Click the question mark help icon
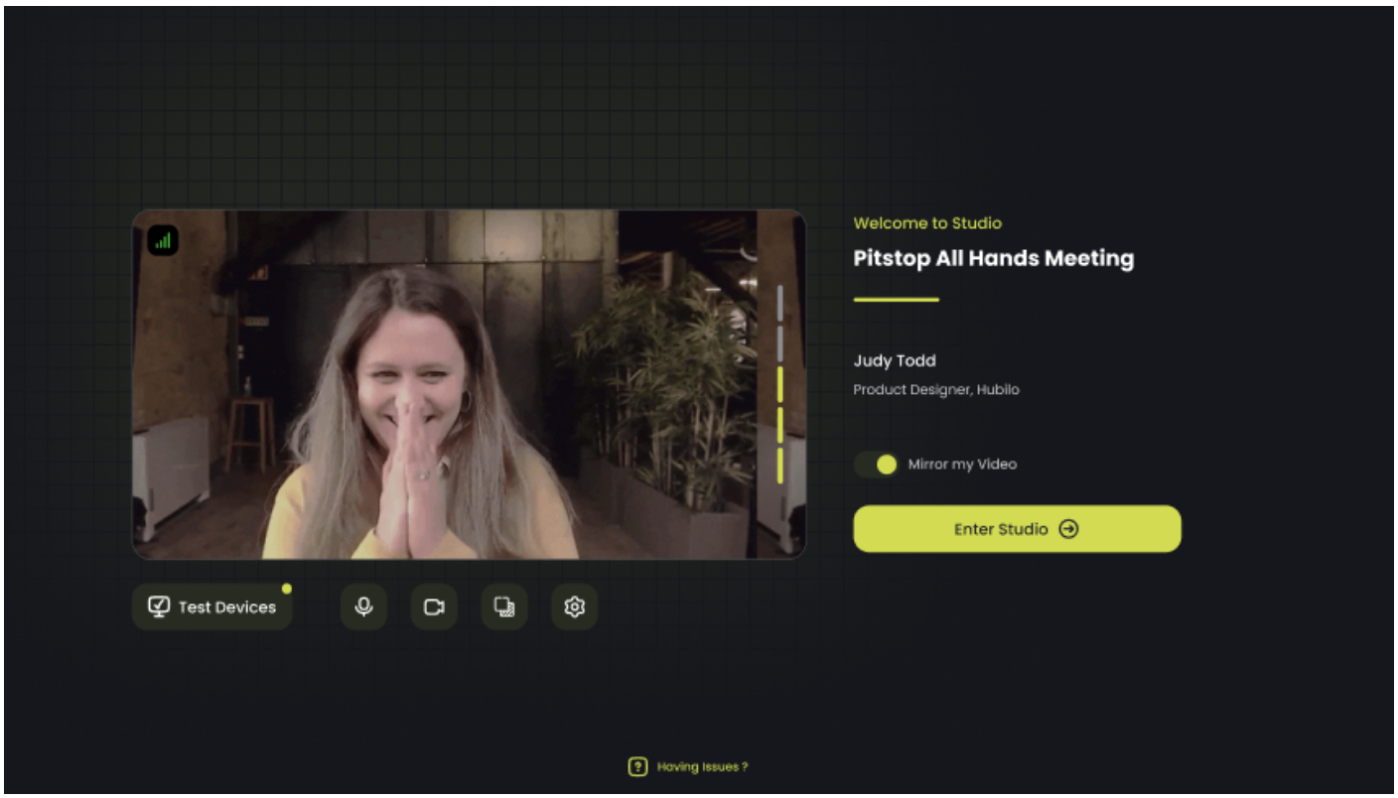The height and width of the screenshot is (798, 1398). pyautogui.click(x=637, y=767)
